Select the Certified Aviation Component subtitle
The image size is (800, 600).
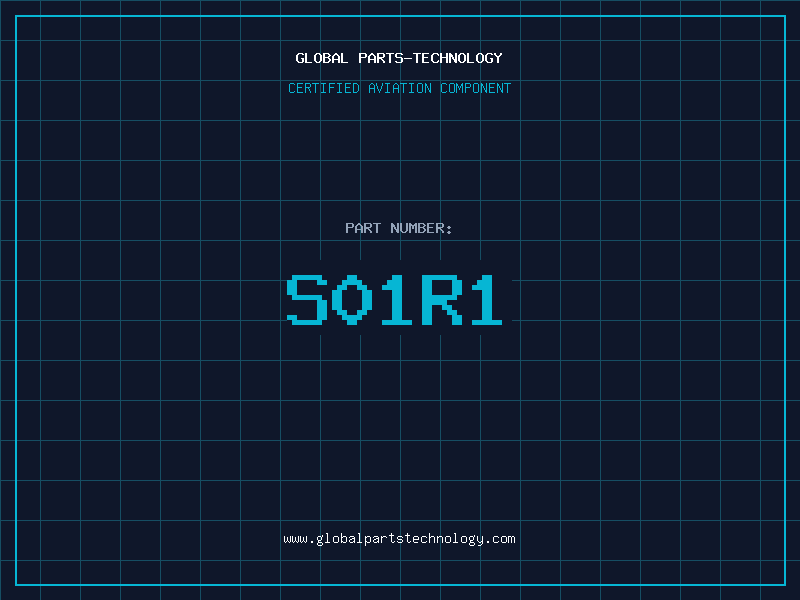[399, 88]
